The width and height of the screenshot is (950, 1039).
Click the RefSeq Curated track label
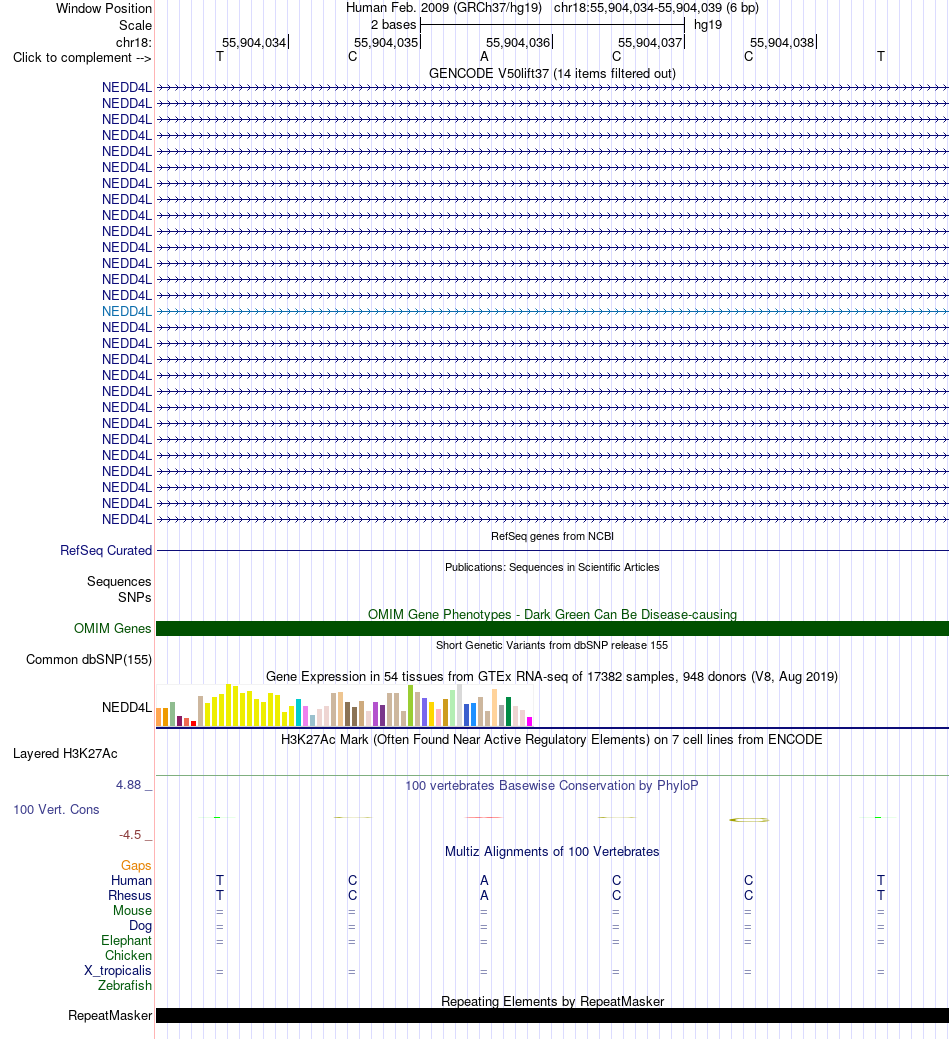(106, 551)
